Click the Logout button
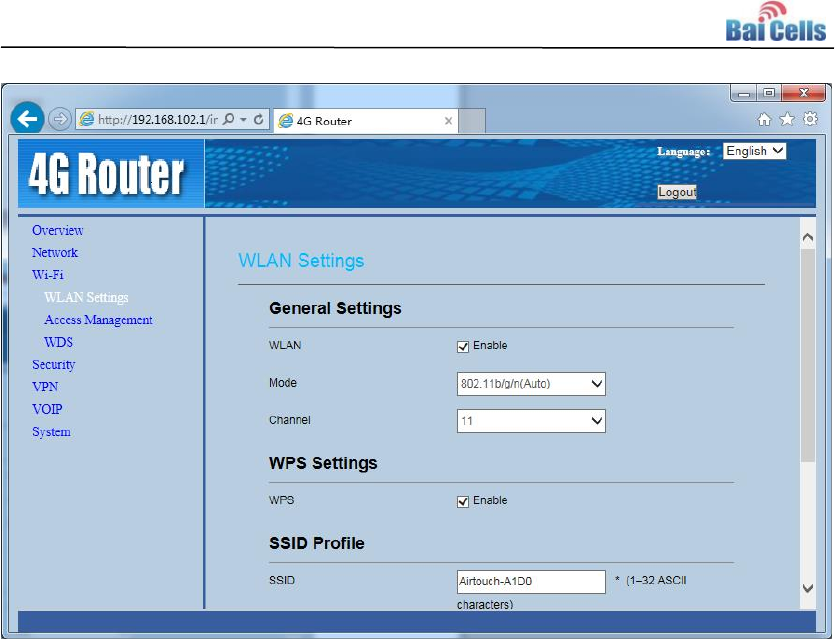Viewport: 835px width, 639px height. pyautogui.click(x=677, y=192)
